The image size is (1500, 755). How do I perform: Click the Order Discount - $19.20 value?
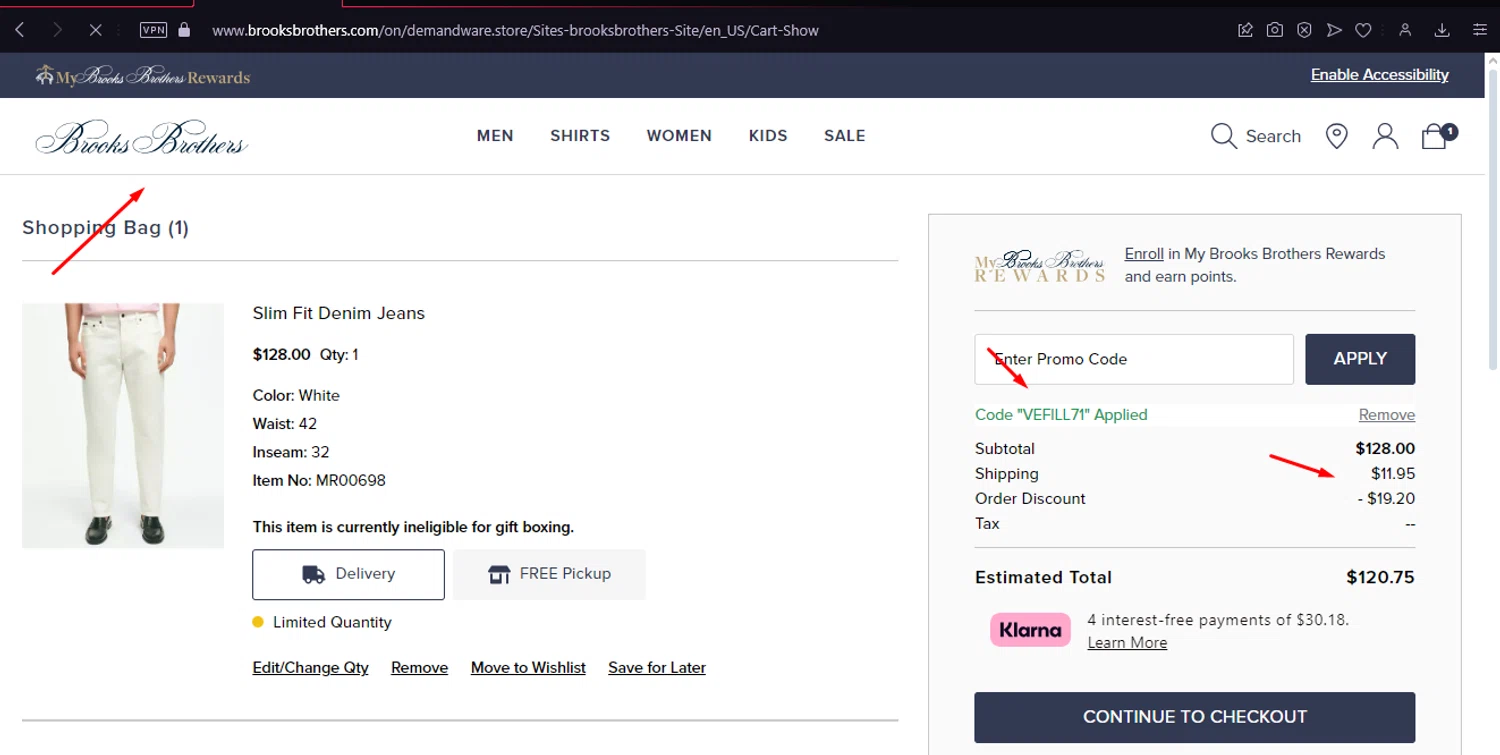tap(1386, 499)
